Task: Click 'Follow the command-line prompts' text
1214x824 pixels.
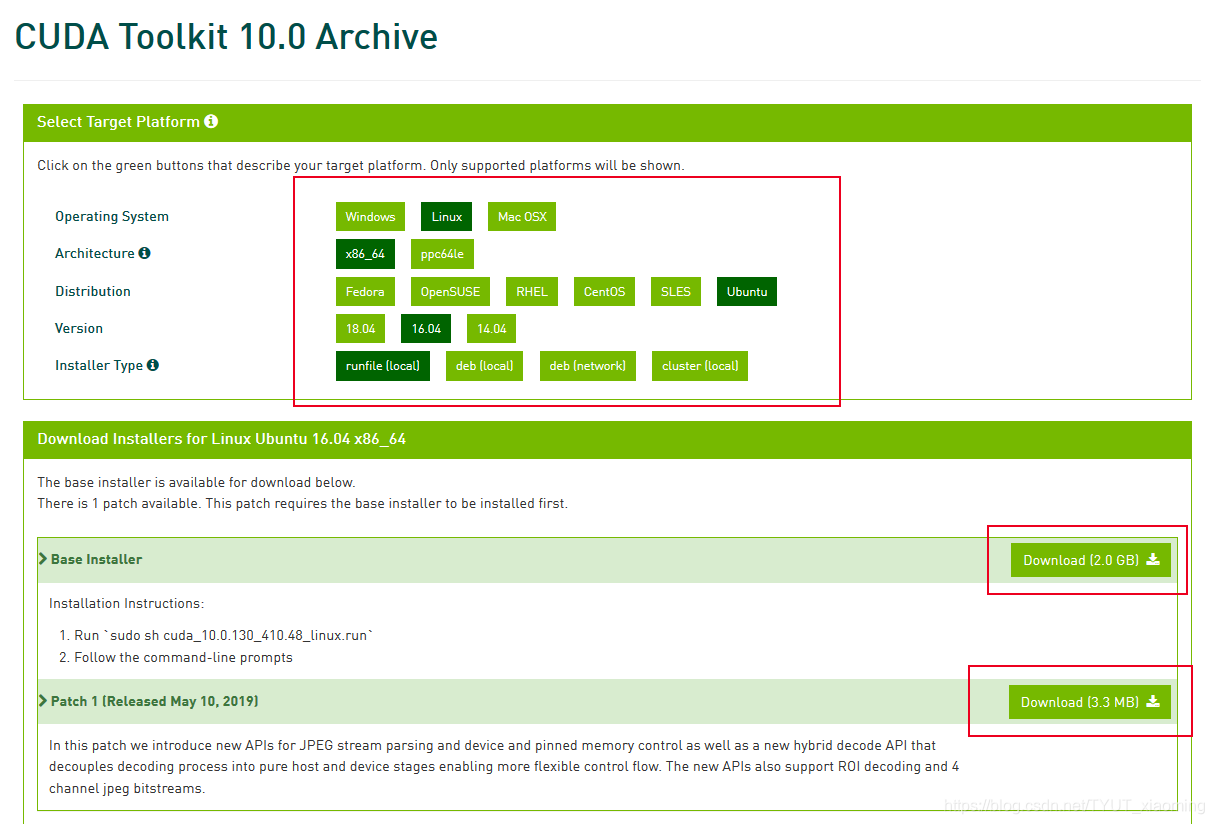Action: click(183, 657)
